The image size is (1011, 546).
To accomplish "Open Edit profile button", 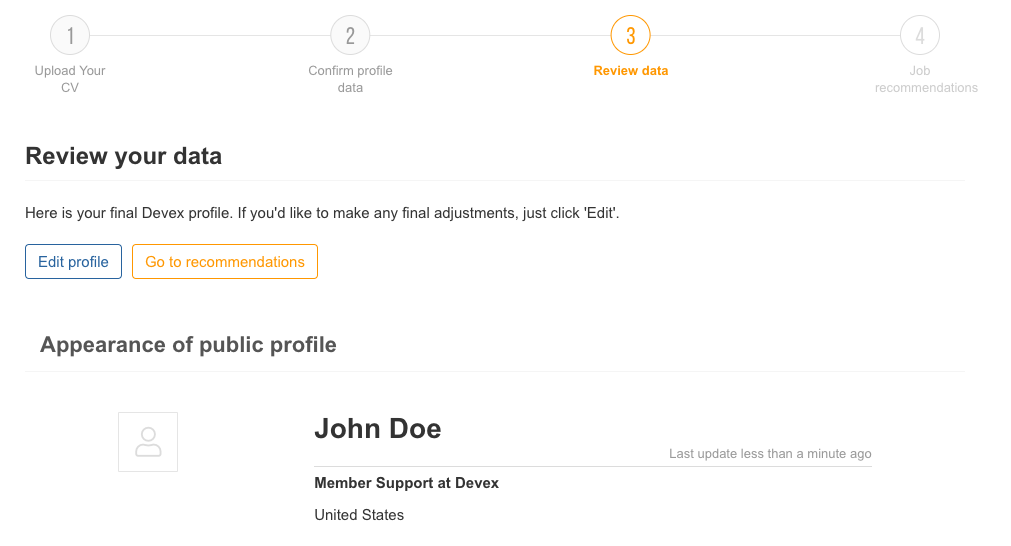I will click(74, 262).
